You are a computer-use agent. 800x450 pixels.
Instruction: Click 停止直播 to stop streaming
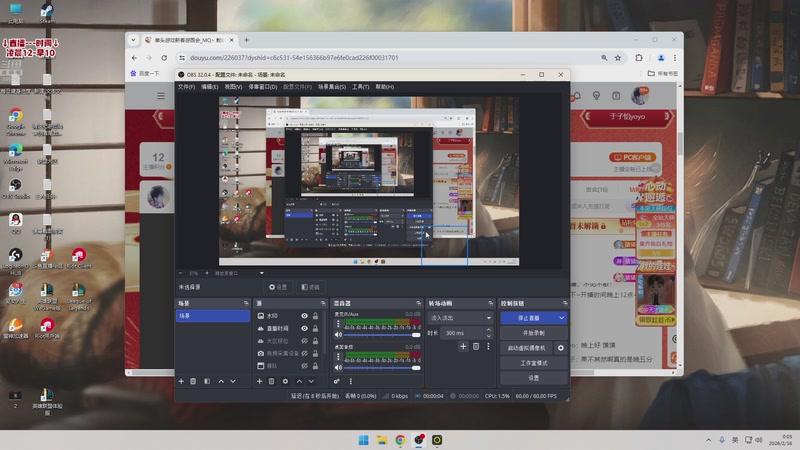tap(529, 318)
